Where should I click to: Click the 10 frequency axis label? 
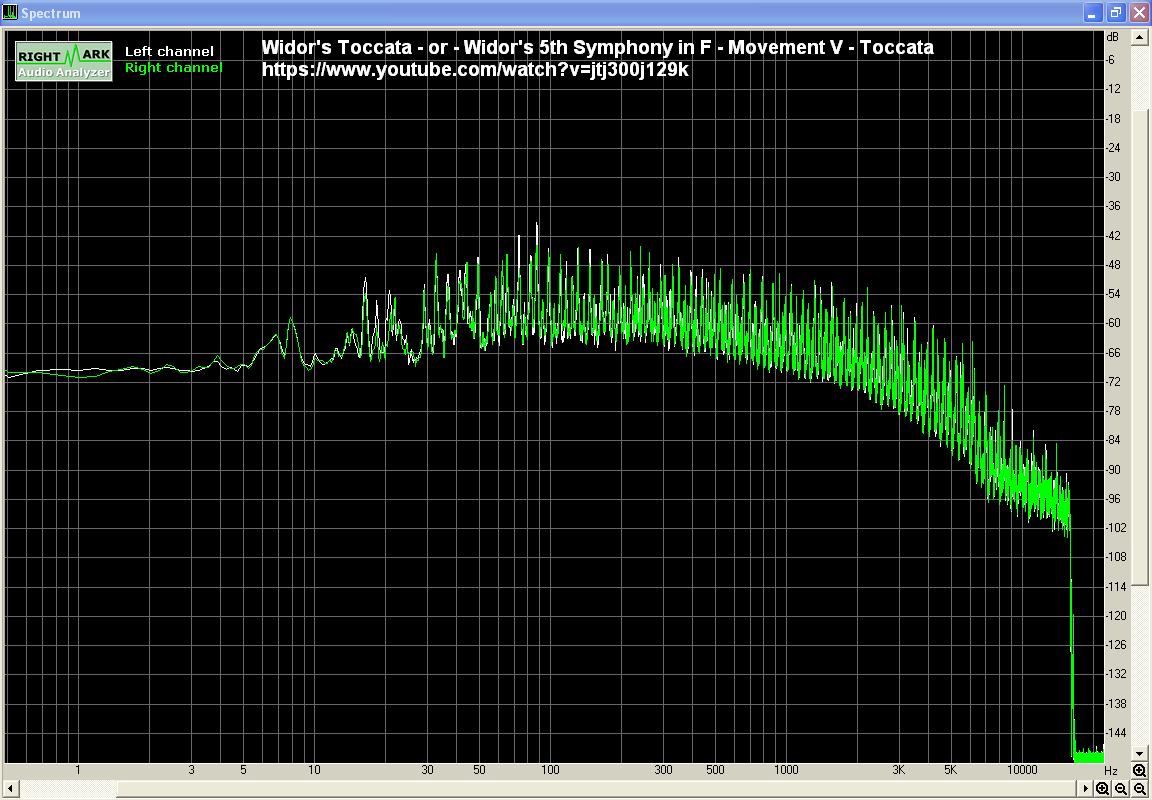[x=314, y=770]
